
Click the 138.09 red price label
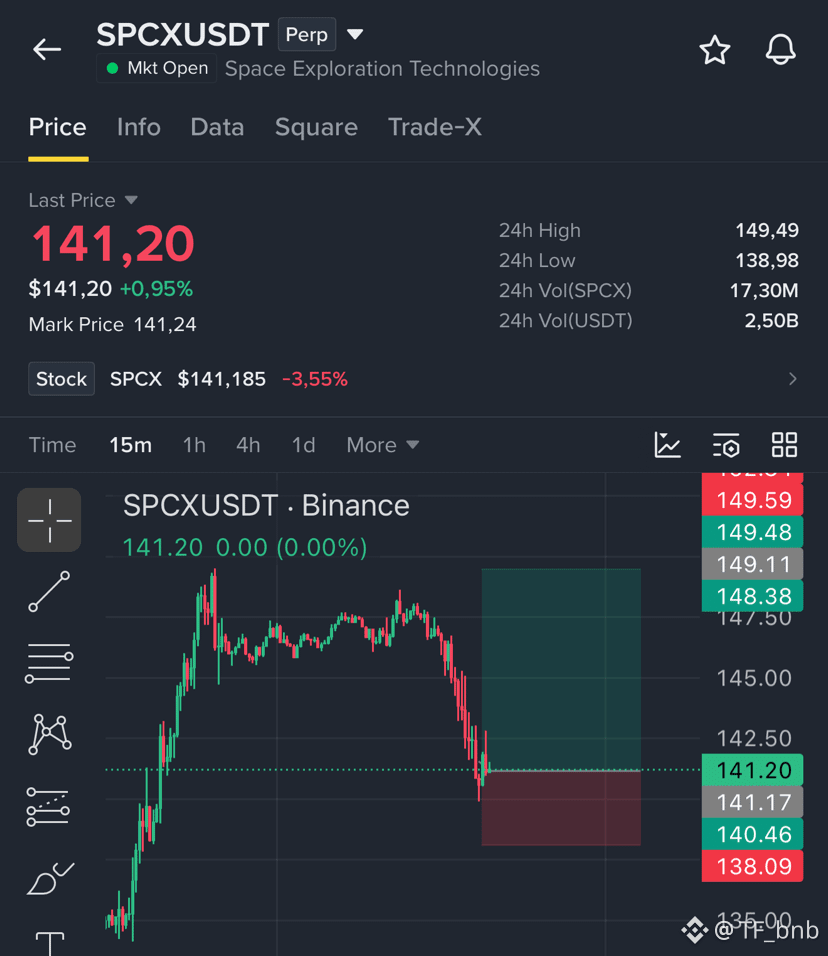pyautogui.click(x=752, y=866)
